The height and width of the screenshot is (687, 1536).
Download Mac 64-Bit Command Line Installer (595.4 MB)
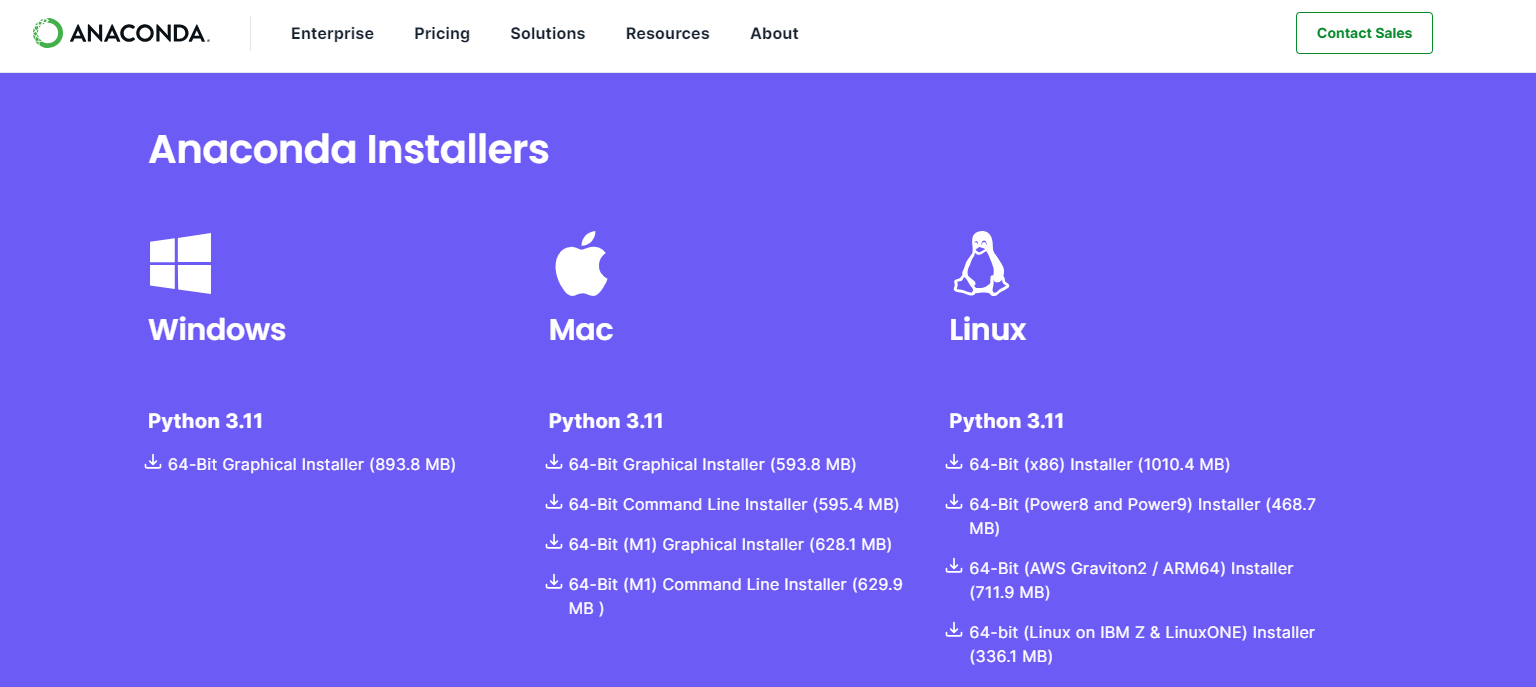point(734,504)
